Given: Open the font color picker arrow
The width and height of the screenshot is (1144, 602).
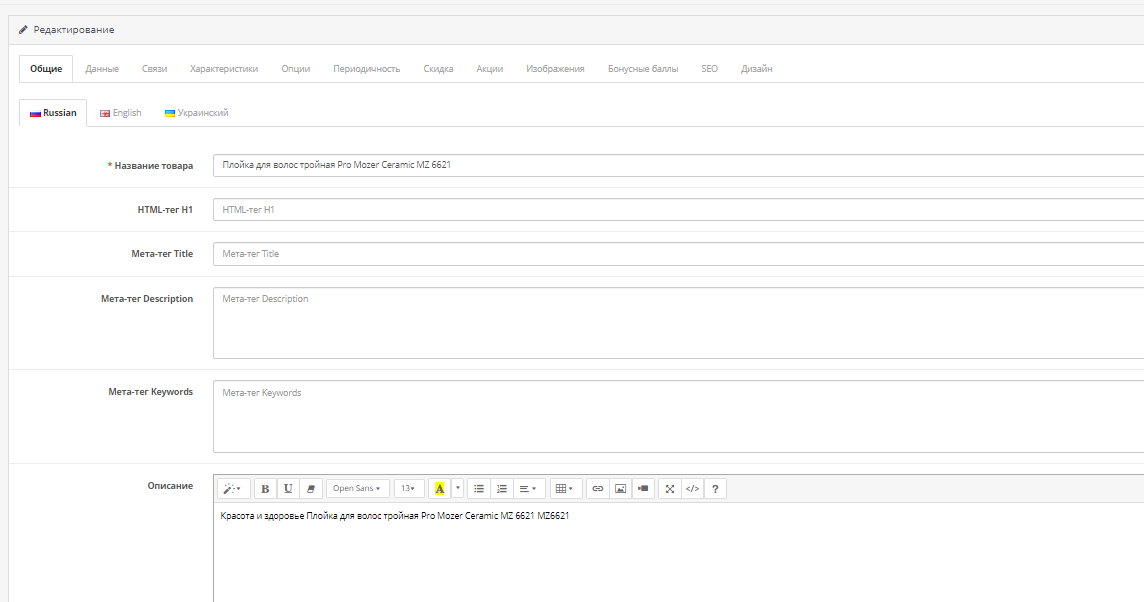Looking at the screenshot, I should [x=457, y=489].
